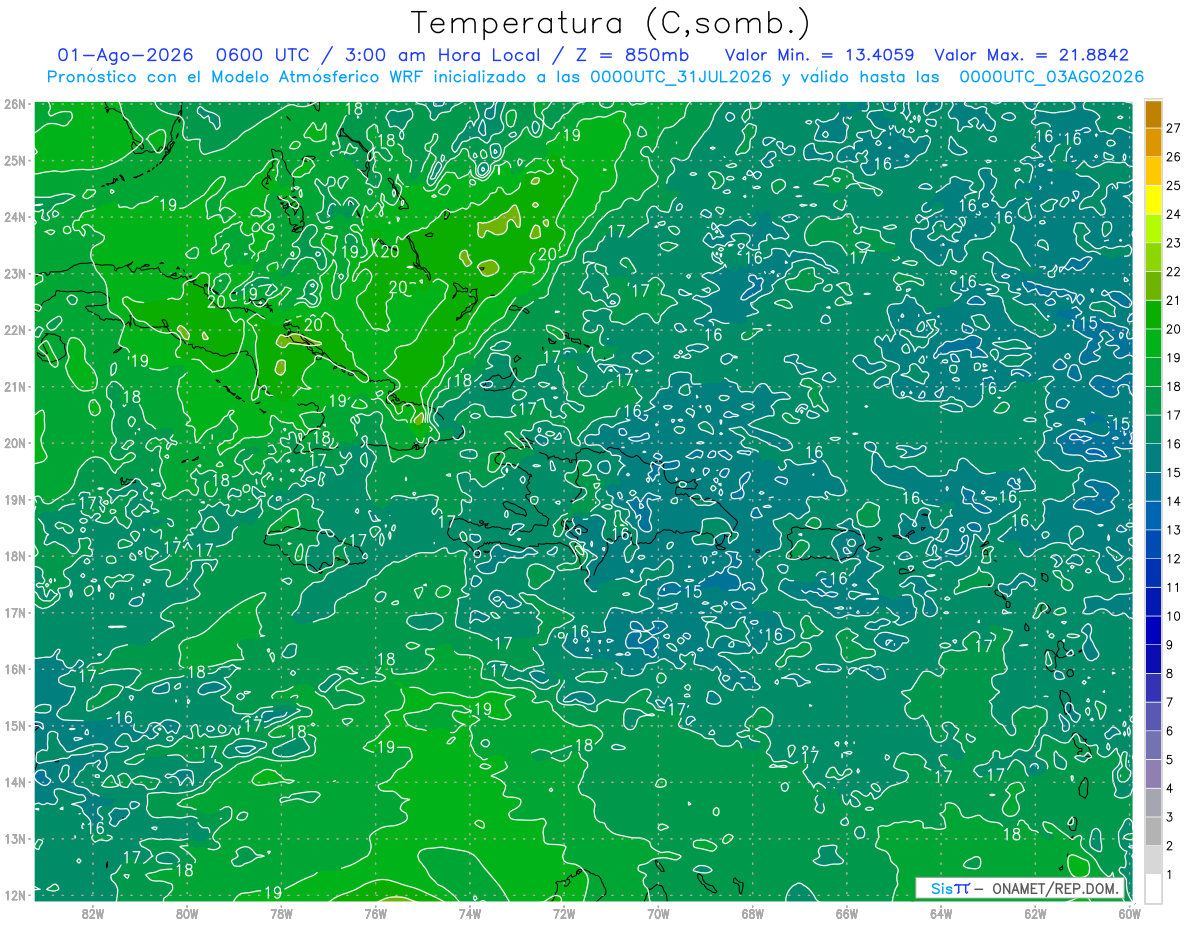The image size is (1200, 927).
Task: Click the '18N' latitude axis label
Action: (14, 556)
